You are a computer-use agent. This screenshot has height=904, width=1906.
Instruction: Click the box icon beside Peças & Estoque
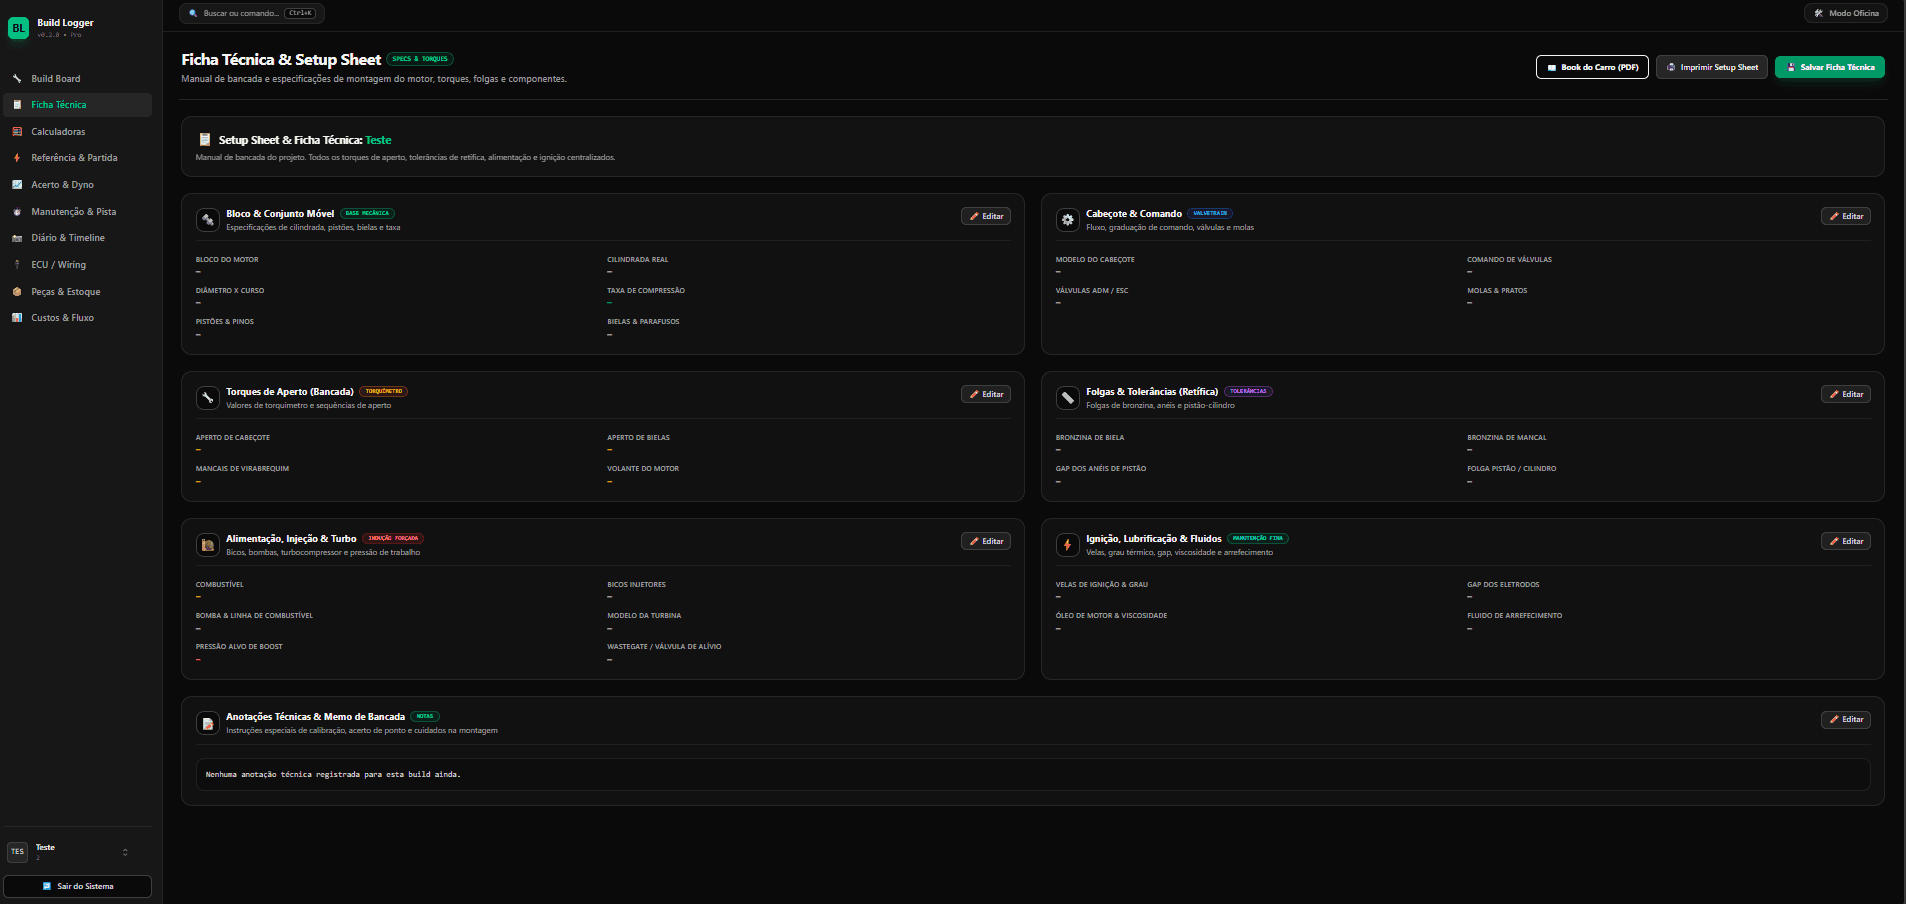(17, 292)
